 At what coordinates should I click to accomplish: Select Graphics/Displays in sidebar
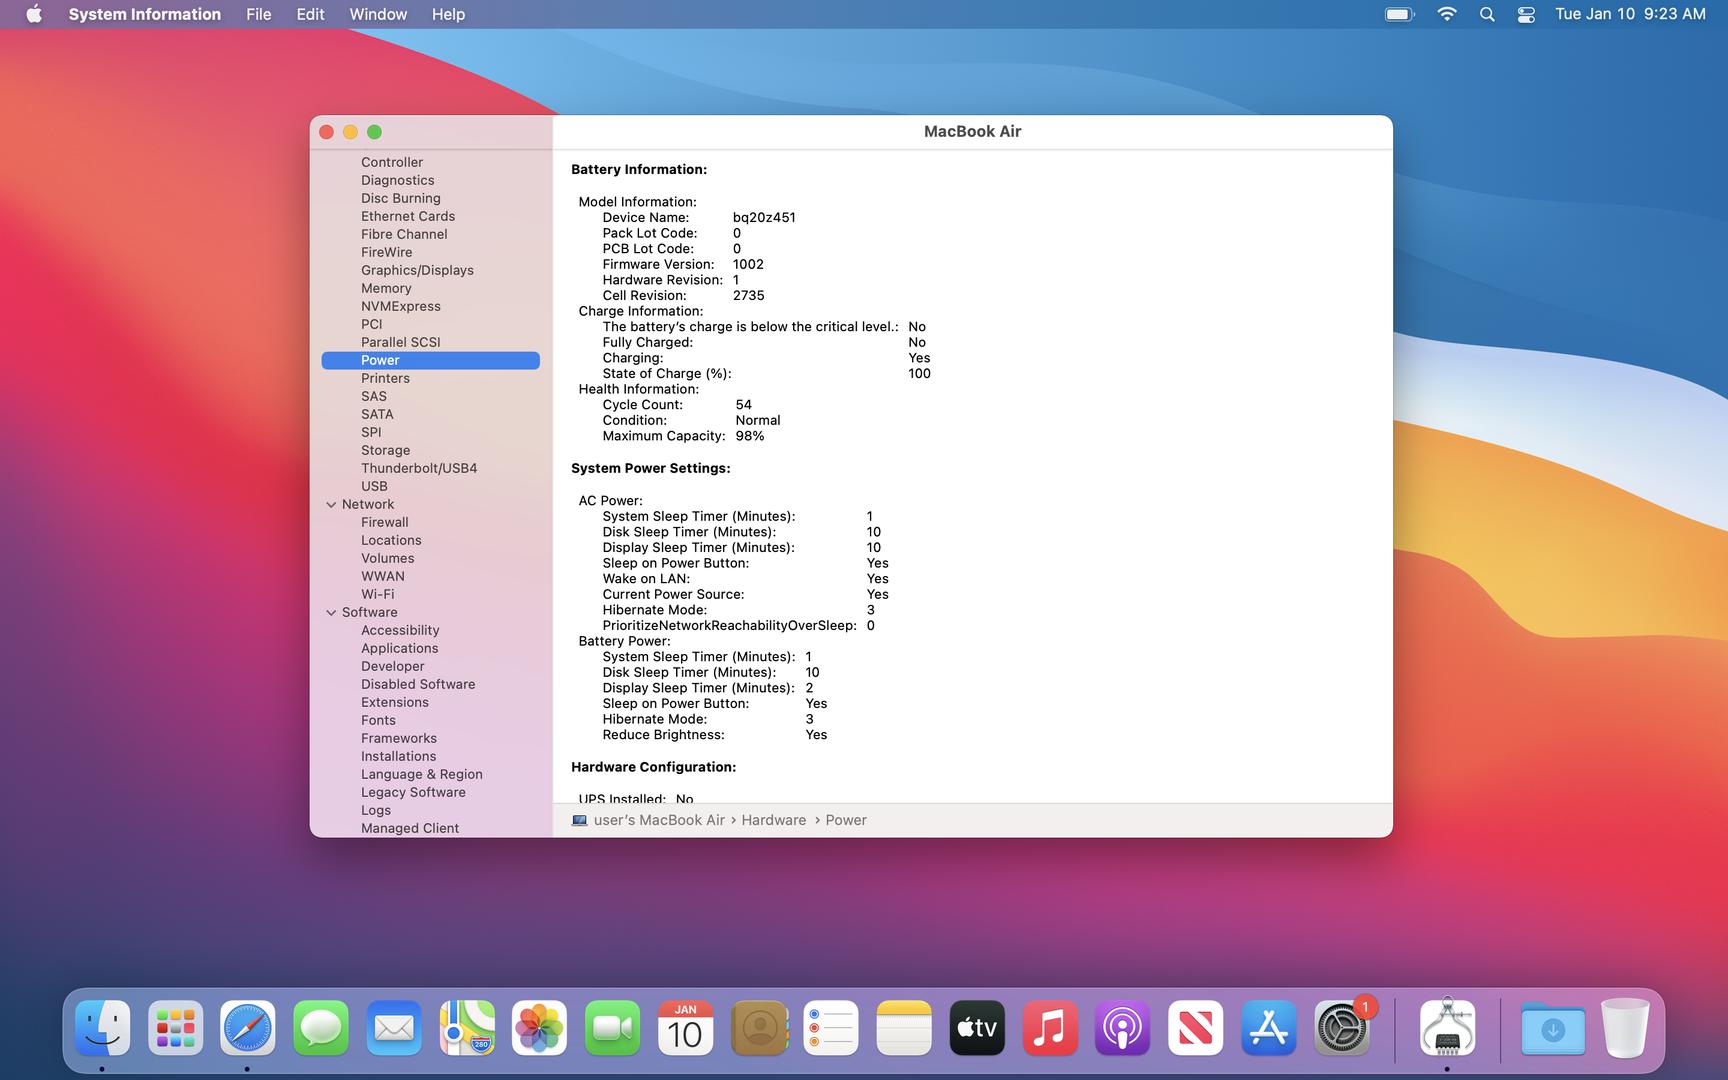417,270
